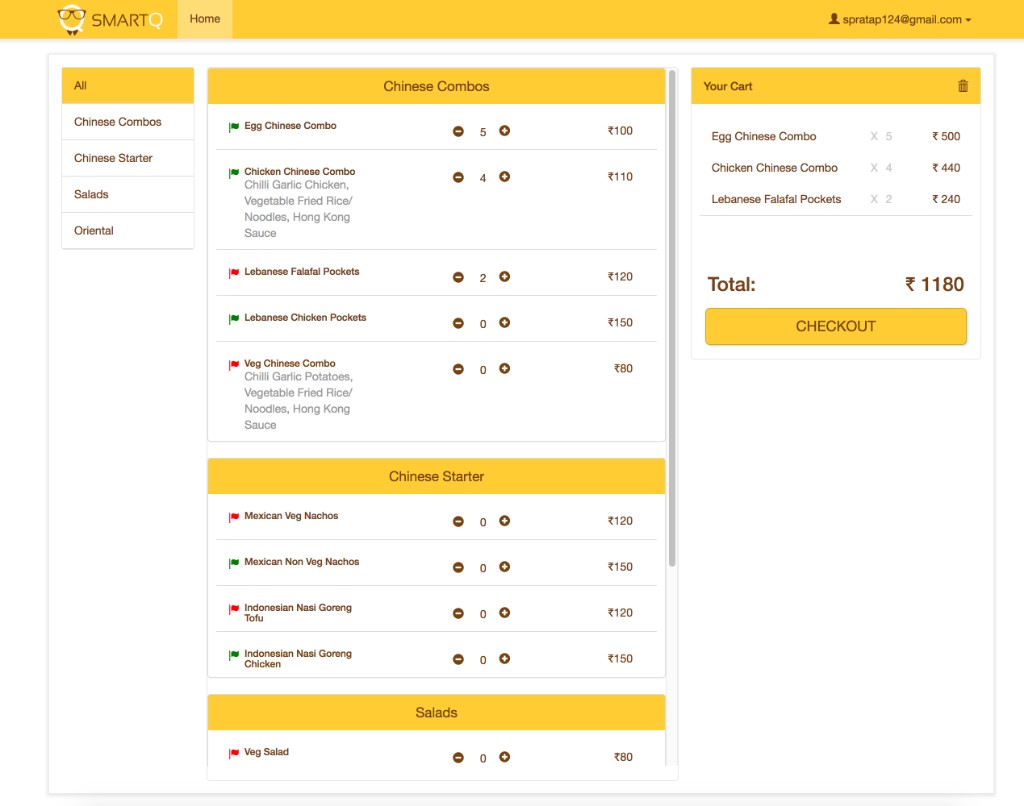Viewport: 1024px width, 806px height.
Task: Click the ₹ 1180 total amount
Action: point(935,284)
